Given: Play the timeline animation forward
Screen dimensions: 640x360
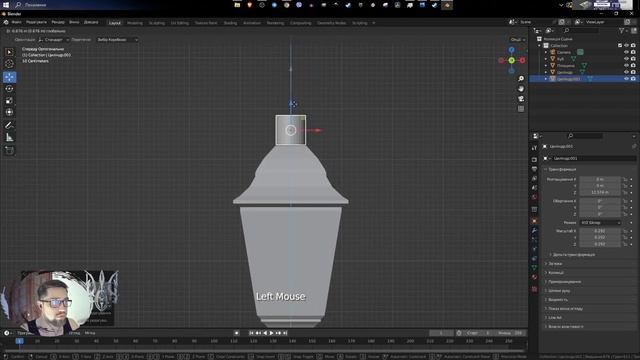Looking at the screenshot, I should click(271, 333).
